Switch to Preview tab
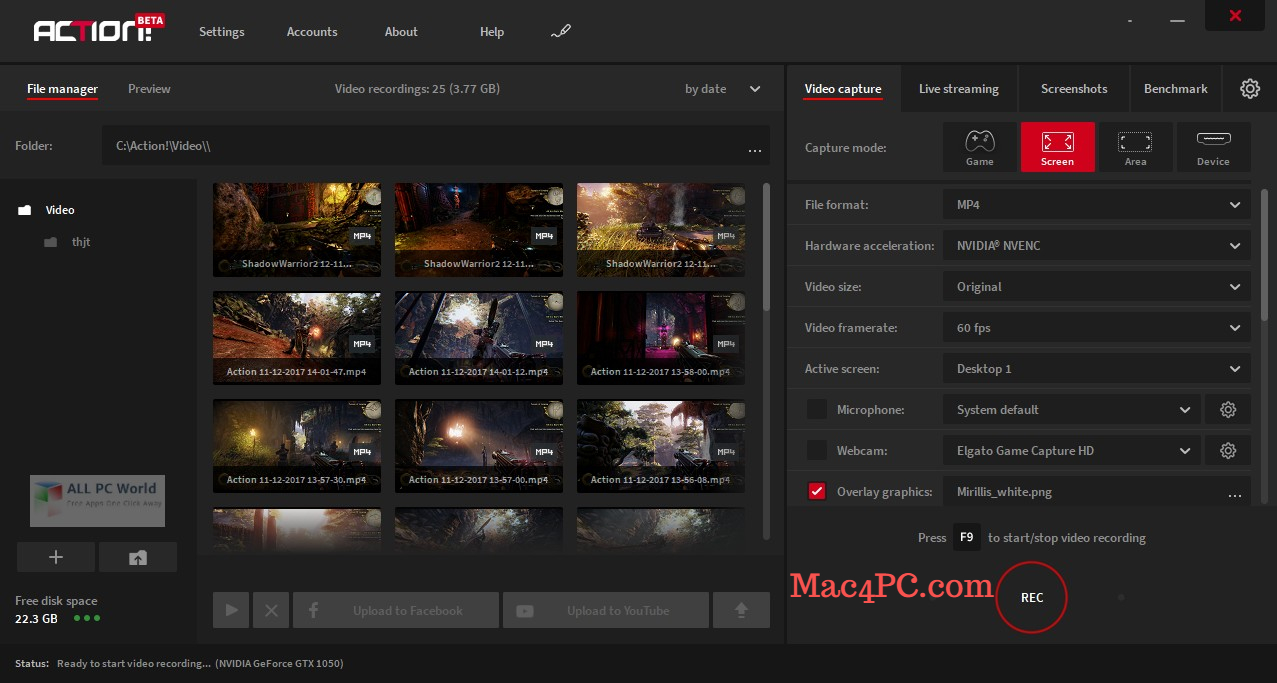The height and width of the screenshot is (683, 1277). (x=149, y=89)
